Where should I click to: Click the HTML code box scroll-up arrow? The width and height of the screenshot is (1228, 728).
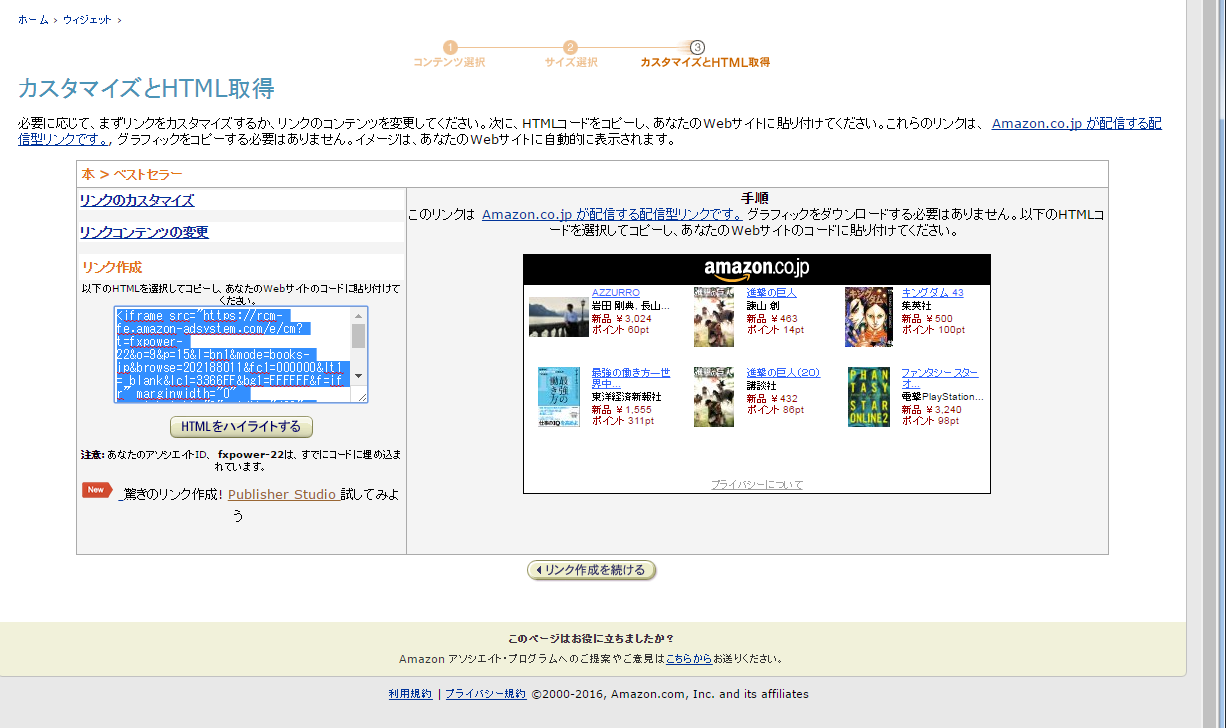point(359,315)
